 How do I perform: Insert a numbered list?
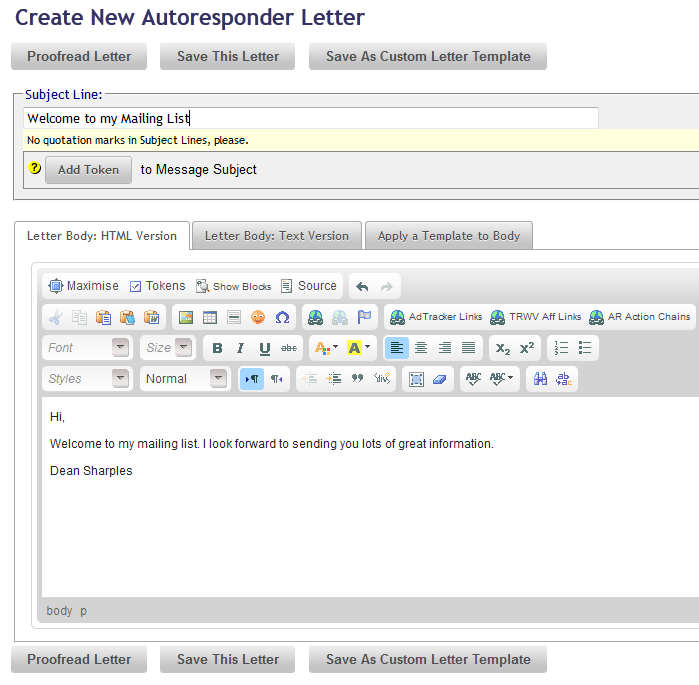561,348
